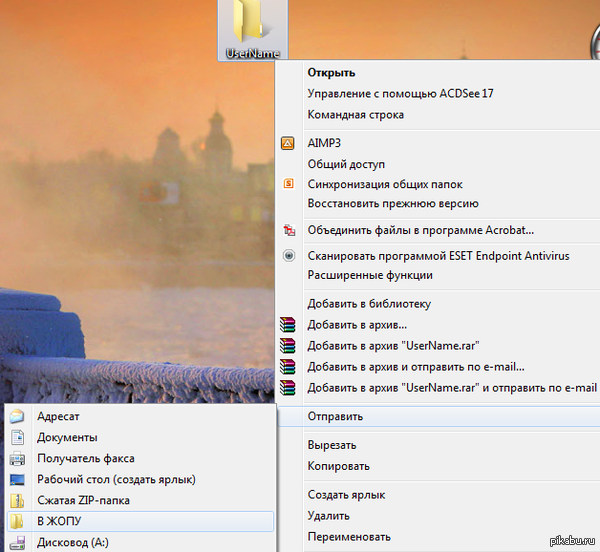Open the 'Расширенные функции' submenu
Screen dimensions: 600x552
tap(370, 275)
